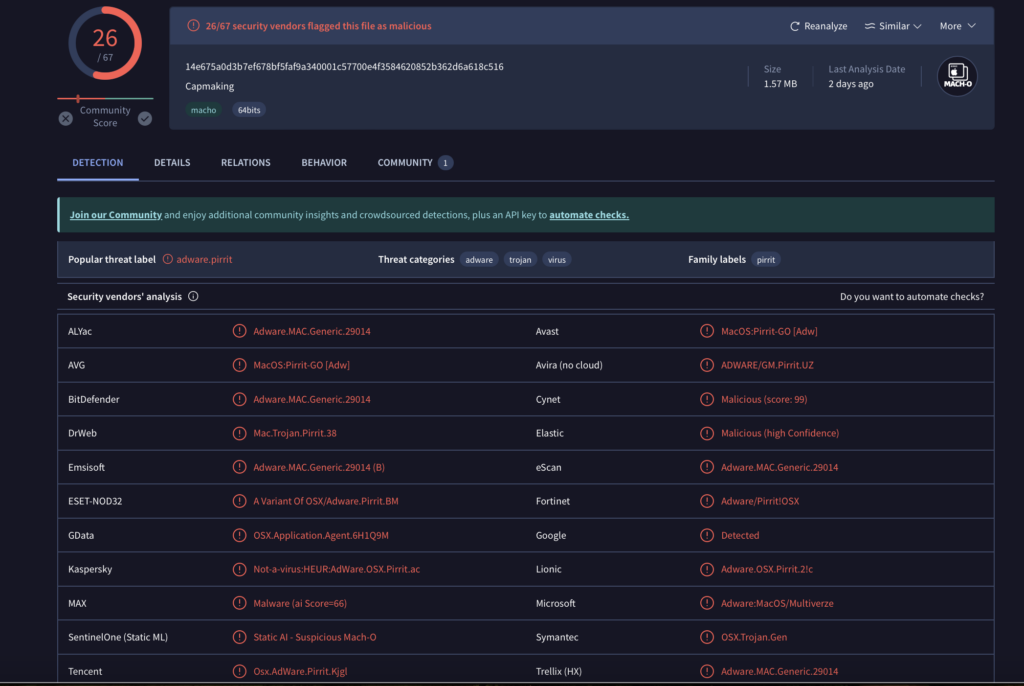
Task: Expand the More dropdown menu
Action: 957,26
